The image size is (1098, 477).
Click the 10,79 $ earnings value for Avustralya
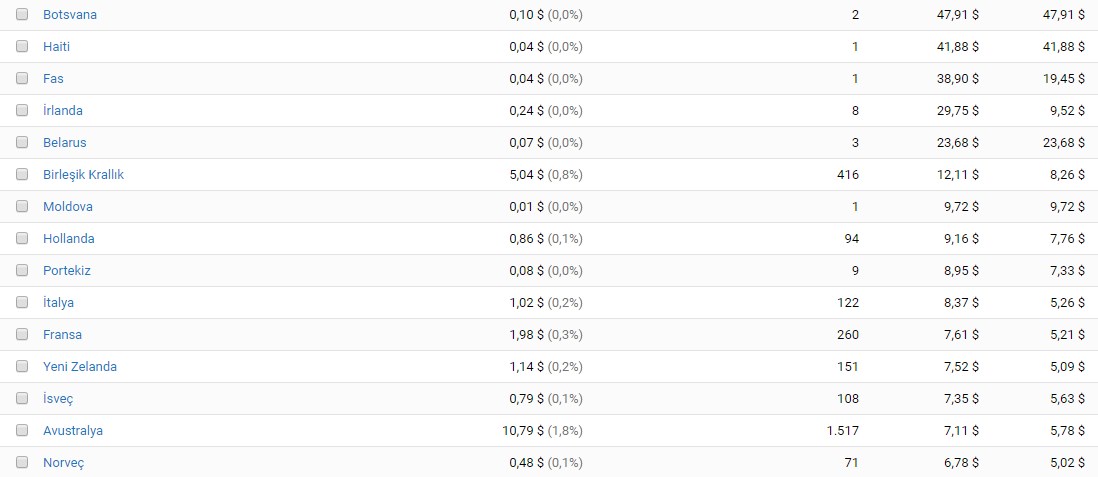pos(522,431)
